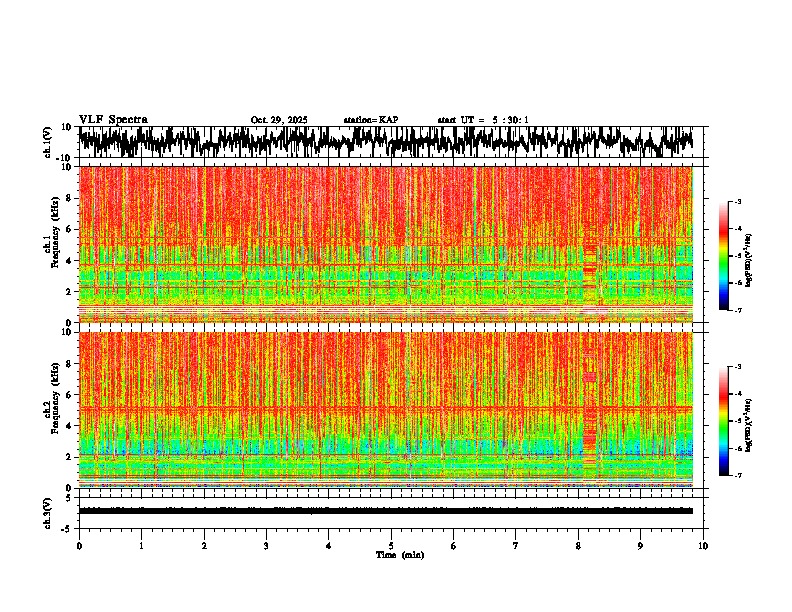This screenshot has width=792, height=612.
Task: Click the ch.2 spectrogram color scale bar
Action: click(723, 421)
